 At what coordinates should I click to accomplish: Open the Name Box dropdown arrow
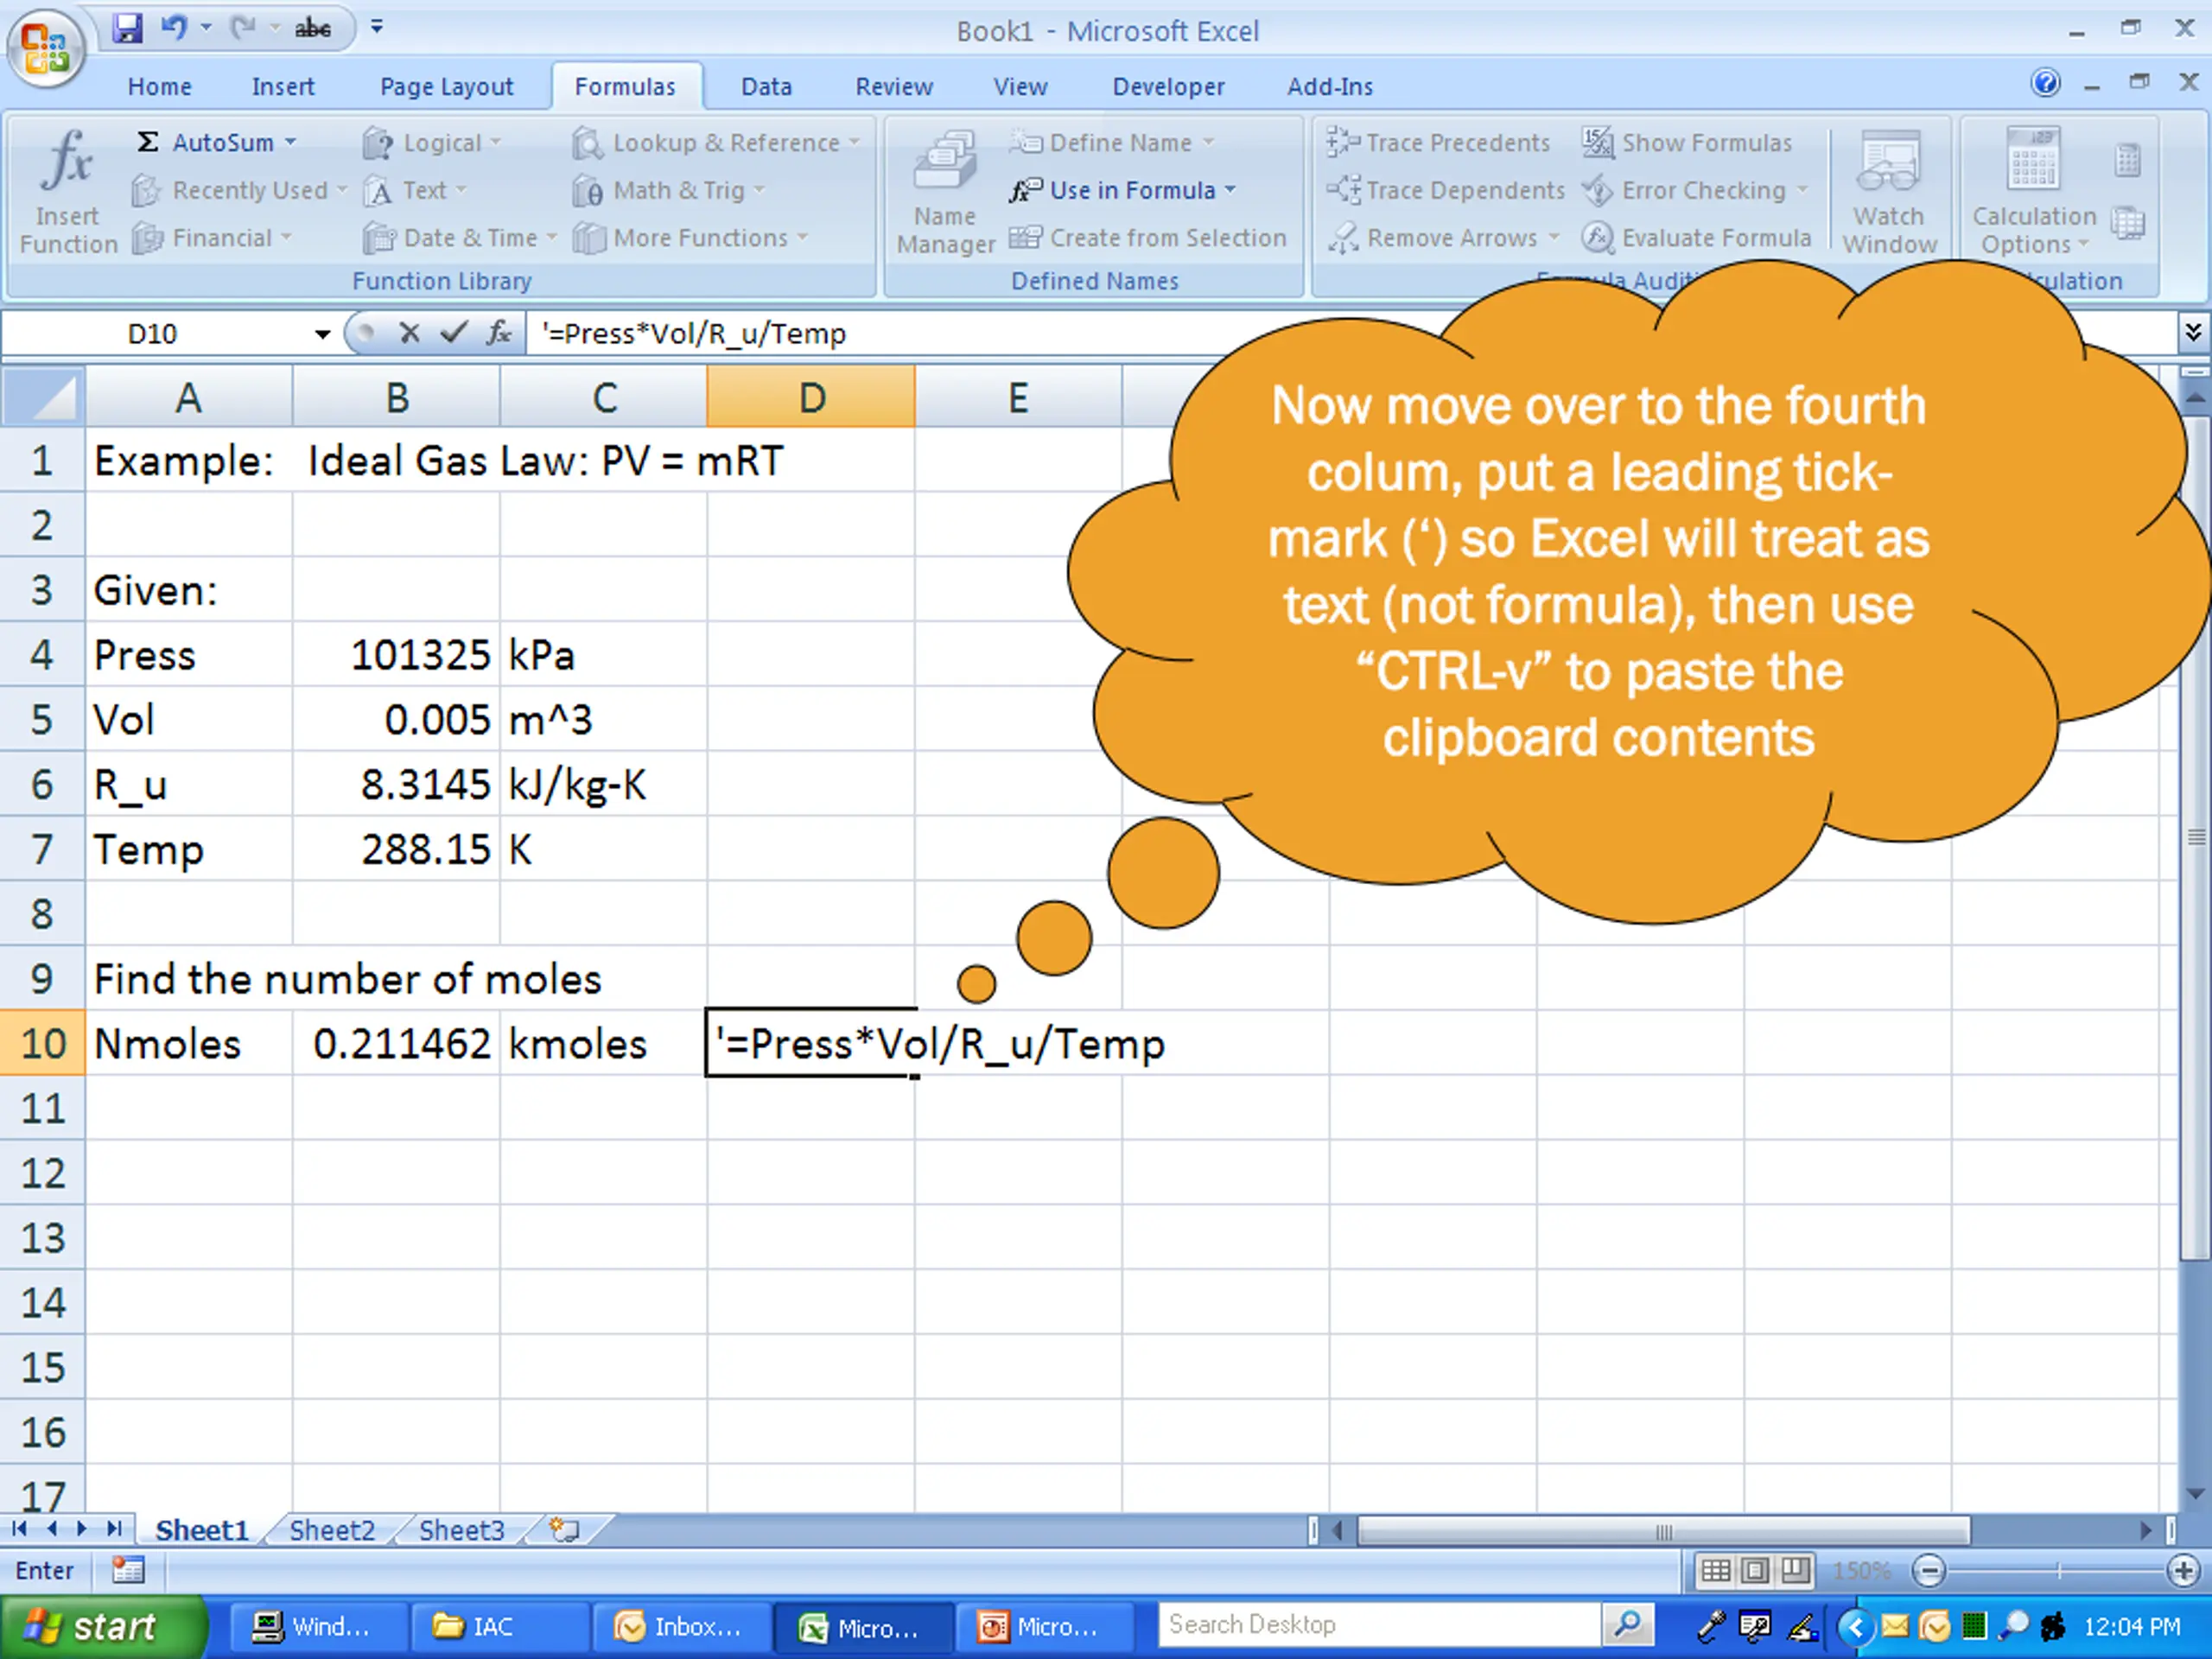(322, 334)
